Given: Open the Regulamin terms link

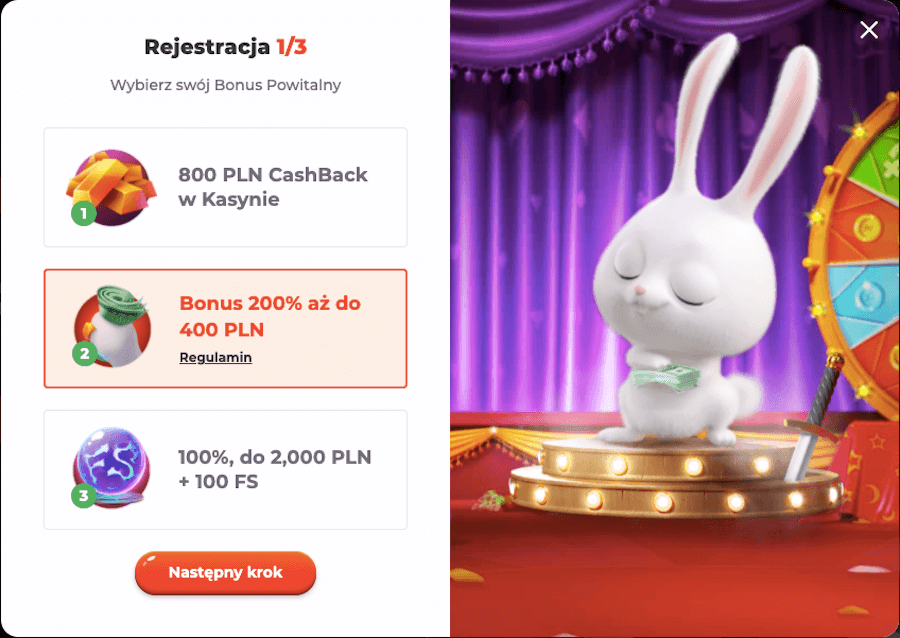Looking at the screenshot, I should pyautogui.click(x=215, y=357).
